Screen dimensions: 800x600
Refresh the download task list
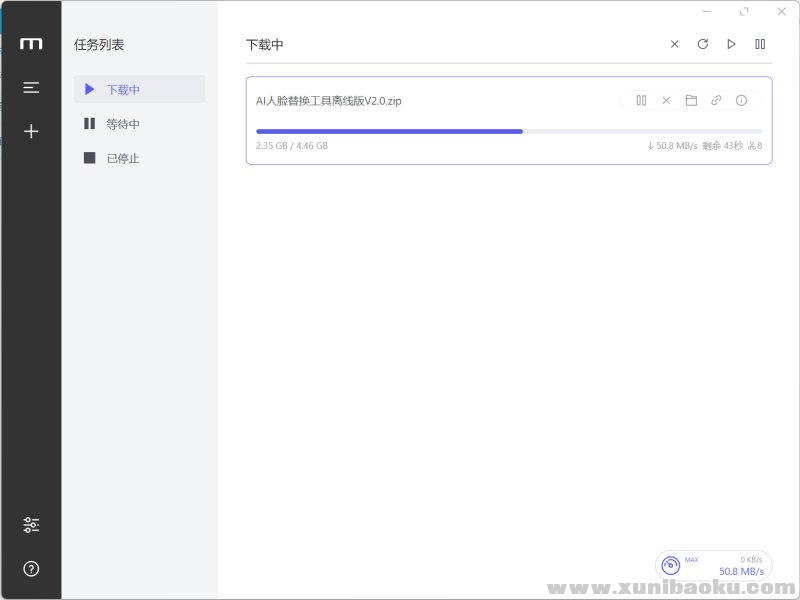coord(703,44)
